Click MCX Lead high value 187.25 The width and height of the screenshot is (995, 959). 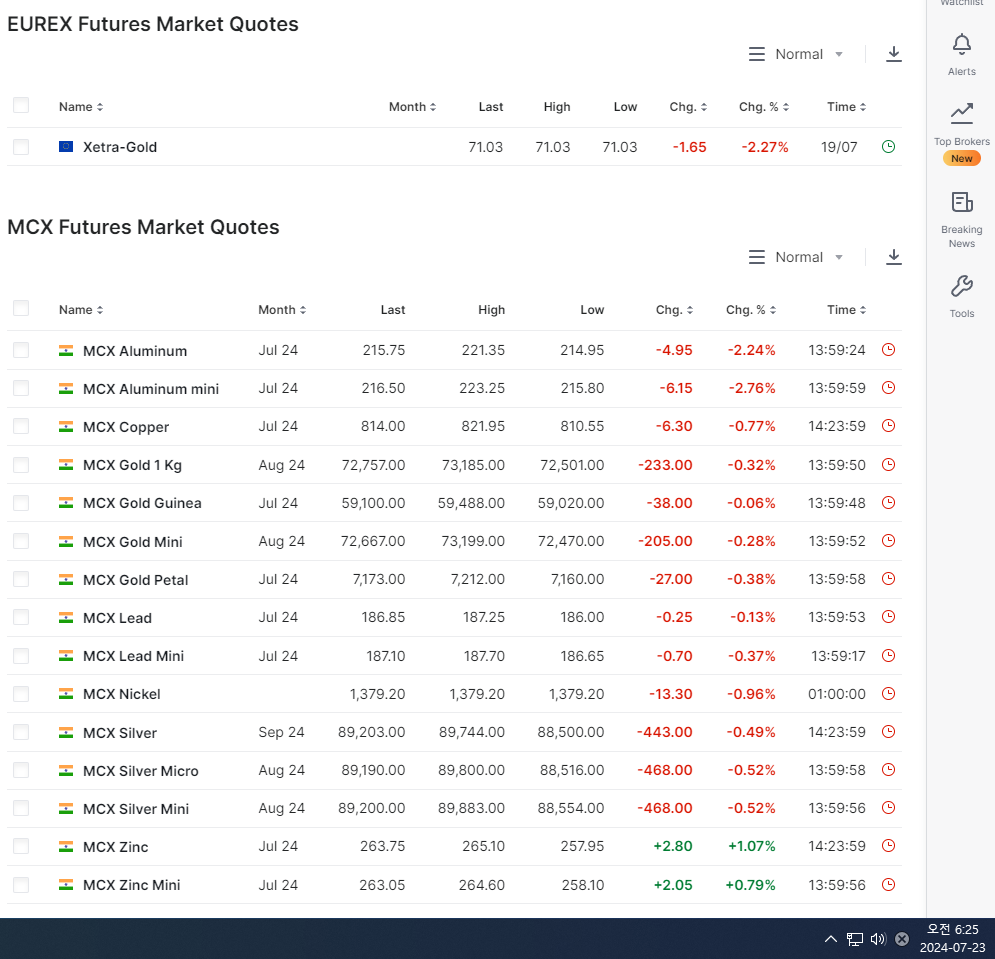pyautogui.click(x=484, y=617)
